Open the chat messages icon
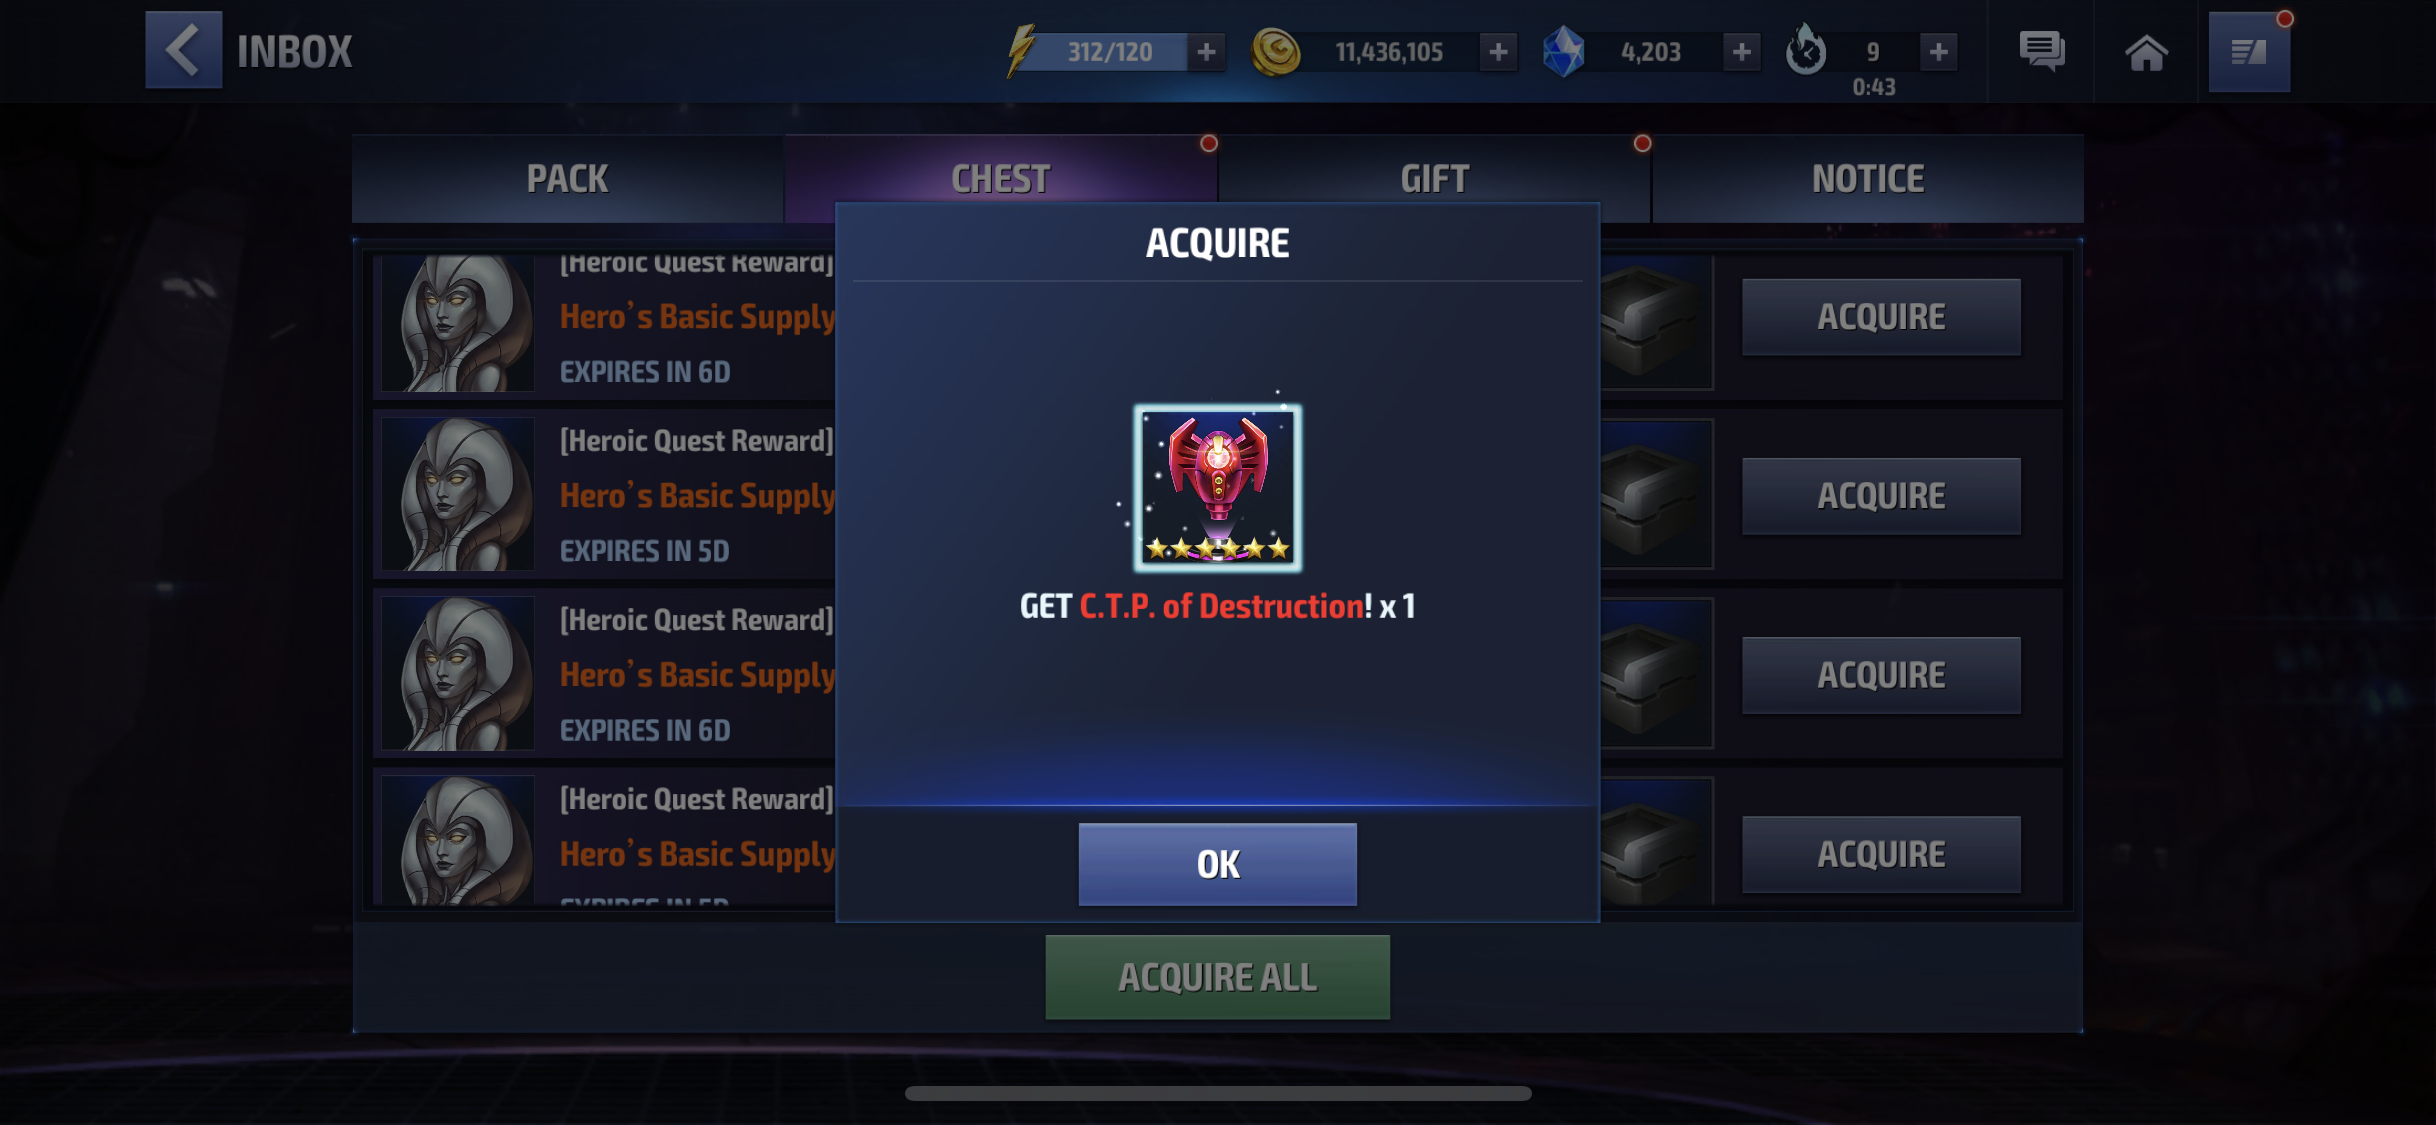 2041,51
